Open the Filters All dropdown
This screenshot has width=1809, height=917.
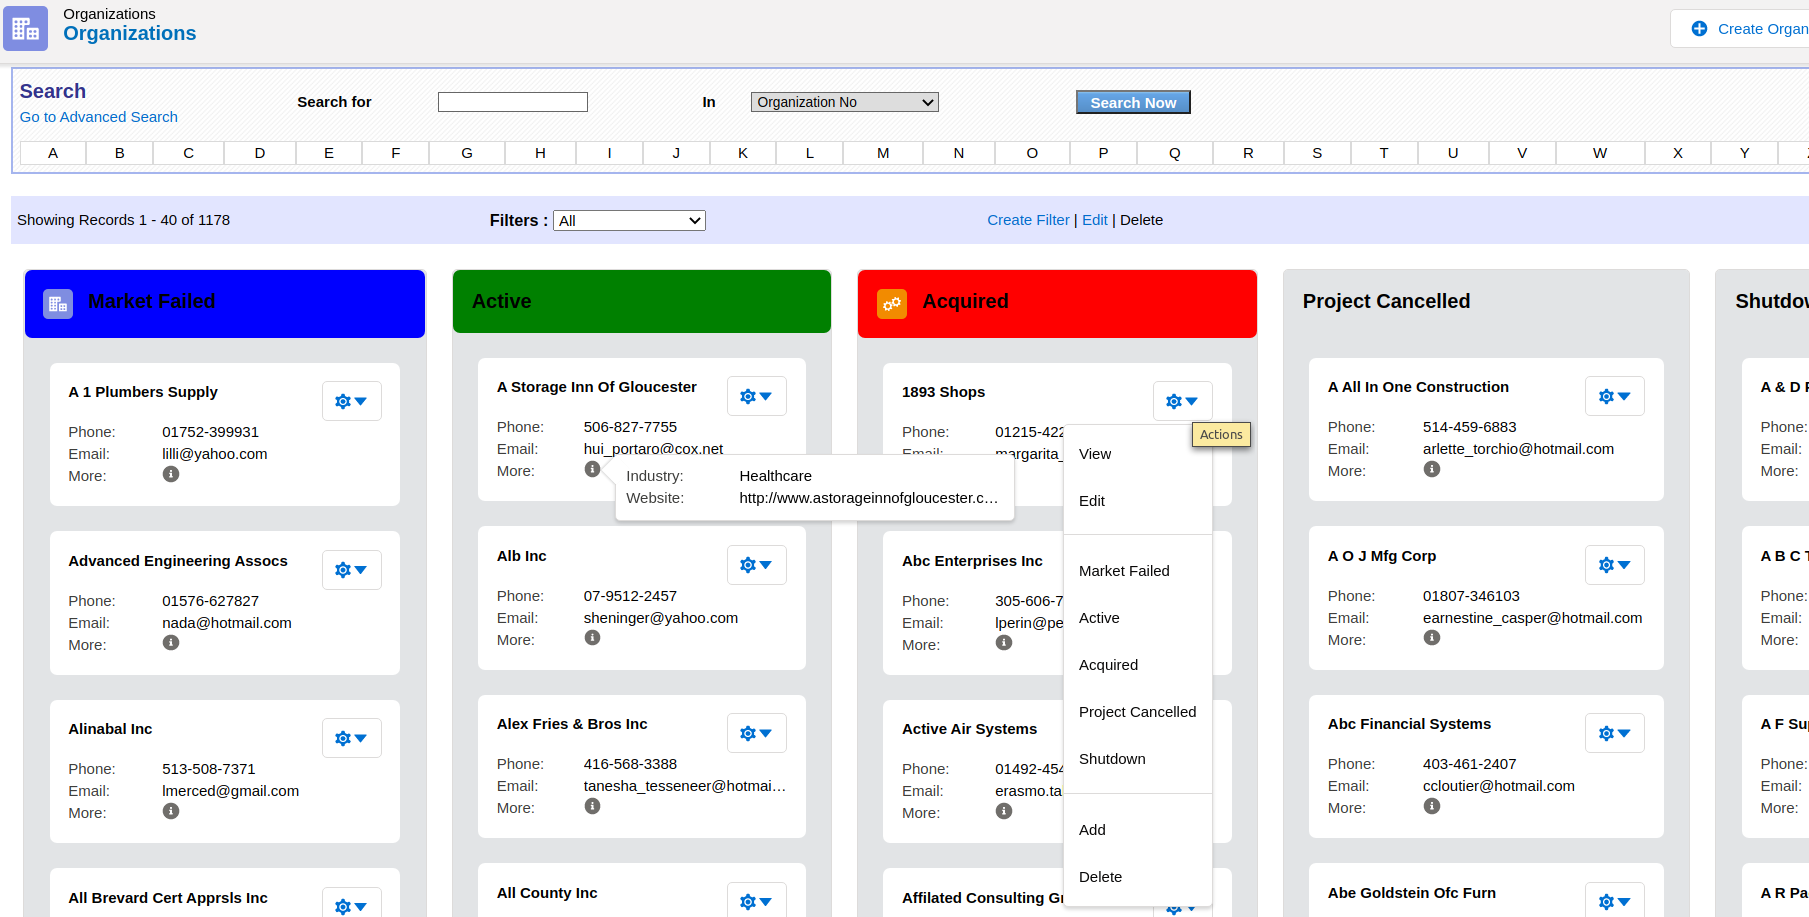[x=630, y=220]
